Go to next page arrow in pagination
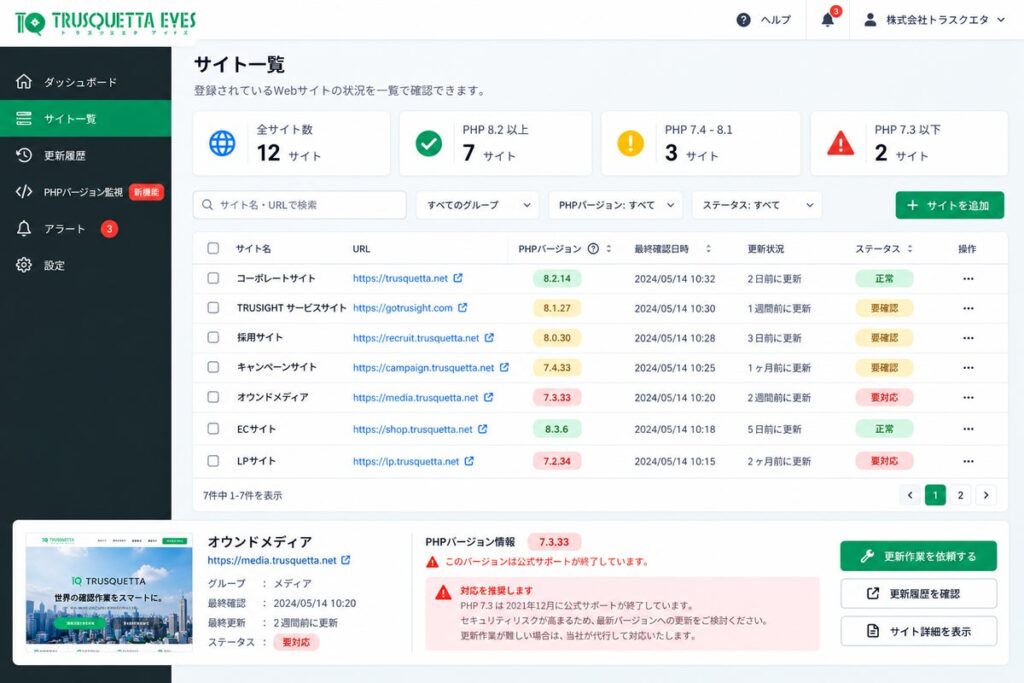The width and height of the screenshot is (1024, 683). [986, 495]
